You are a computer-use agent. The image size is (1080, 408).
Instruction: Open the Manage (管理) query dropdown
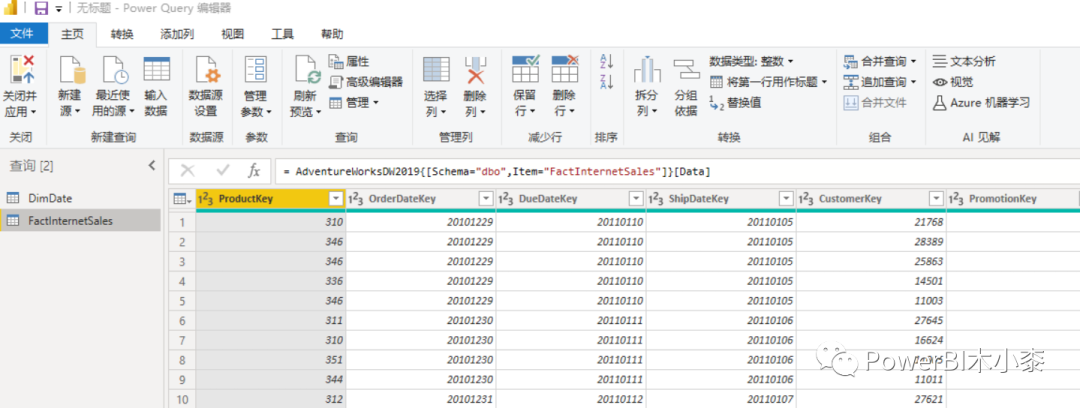[x=354, y=103]
